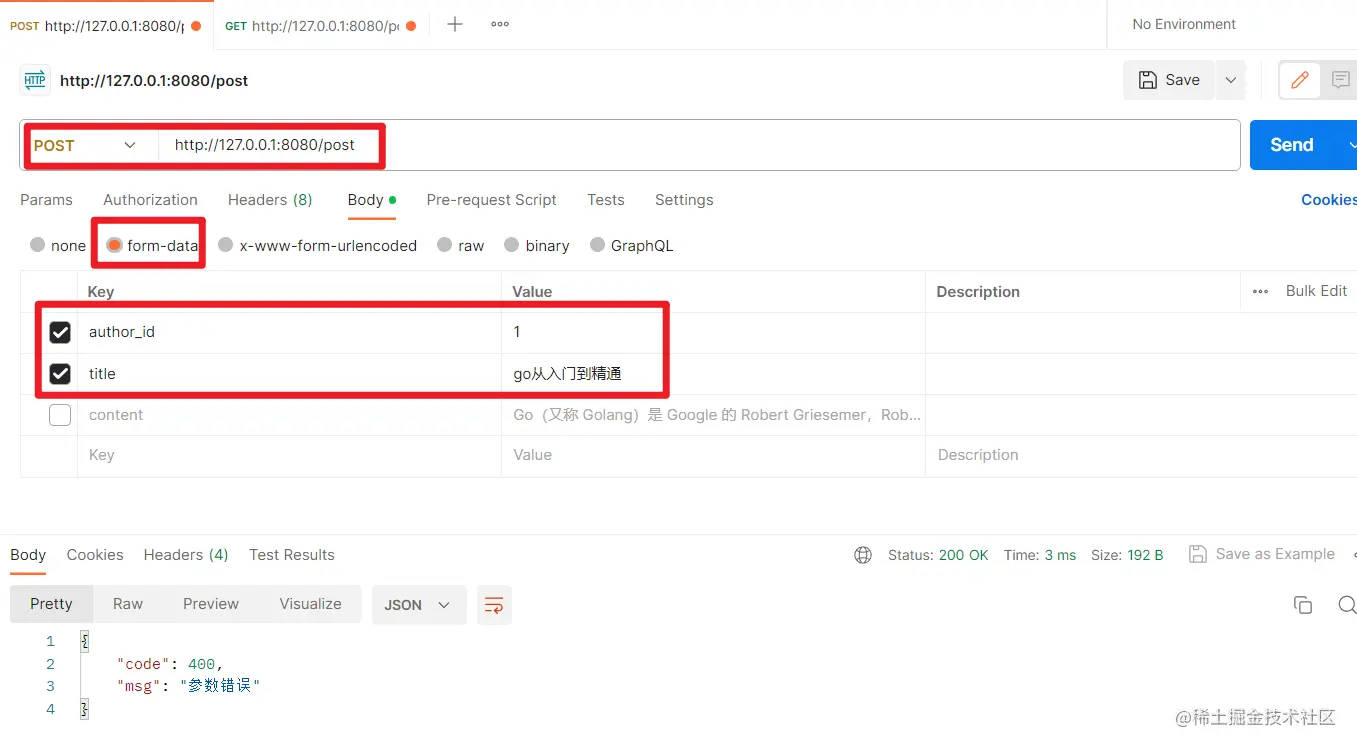The height and width of the screenshot is (749, 1357).
Task: Show the response Cookies tab
Action: [95, 555]
